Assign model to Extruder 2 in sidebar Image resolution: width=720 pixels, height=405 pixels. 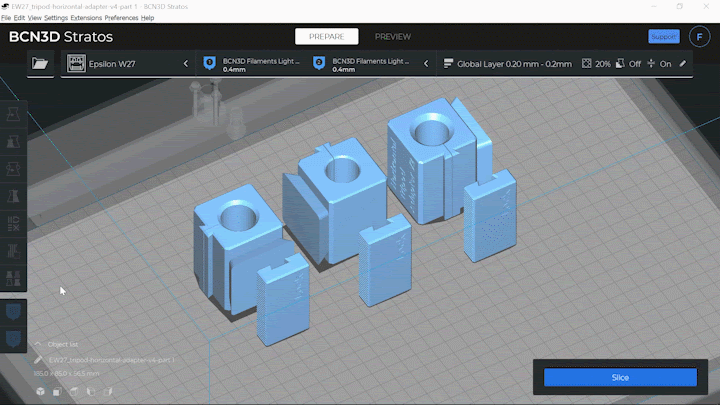coord(13,339)
